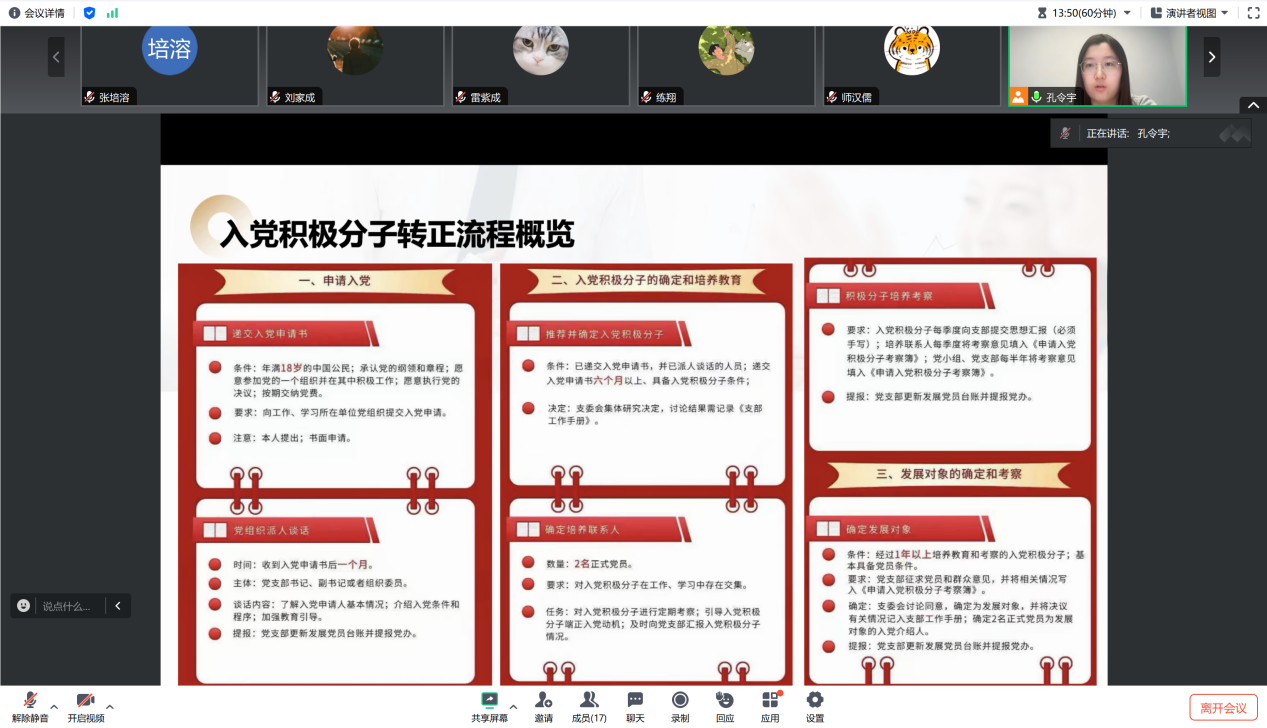
Task: Unmute microphone via 解除静音
Action: click(30, 706)
